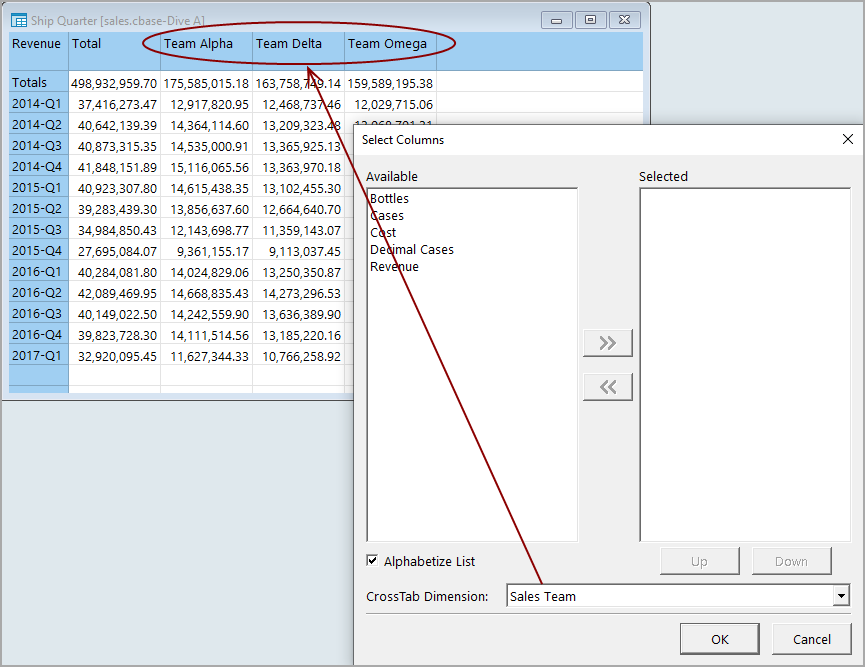Toggle the Alphabetize List checkbox
This screenshot has width=865, height=667.
pyautogui.click(x=373, y=561)
